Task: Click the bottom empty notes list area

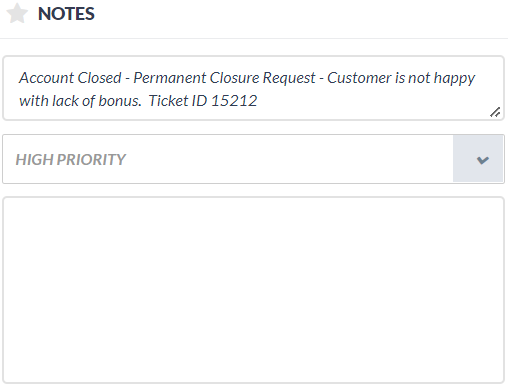Action: coord(253,290)
